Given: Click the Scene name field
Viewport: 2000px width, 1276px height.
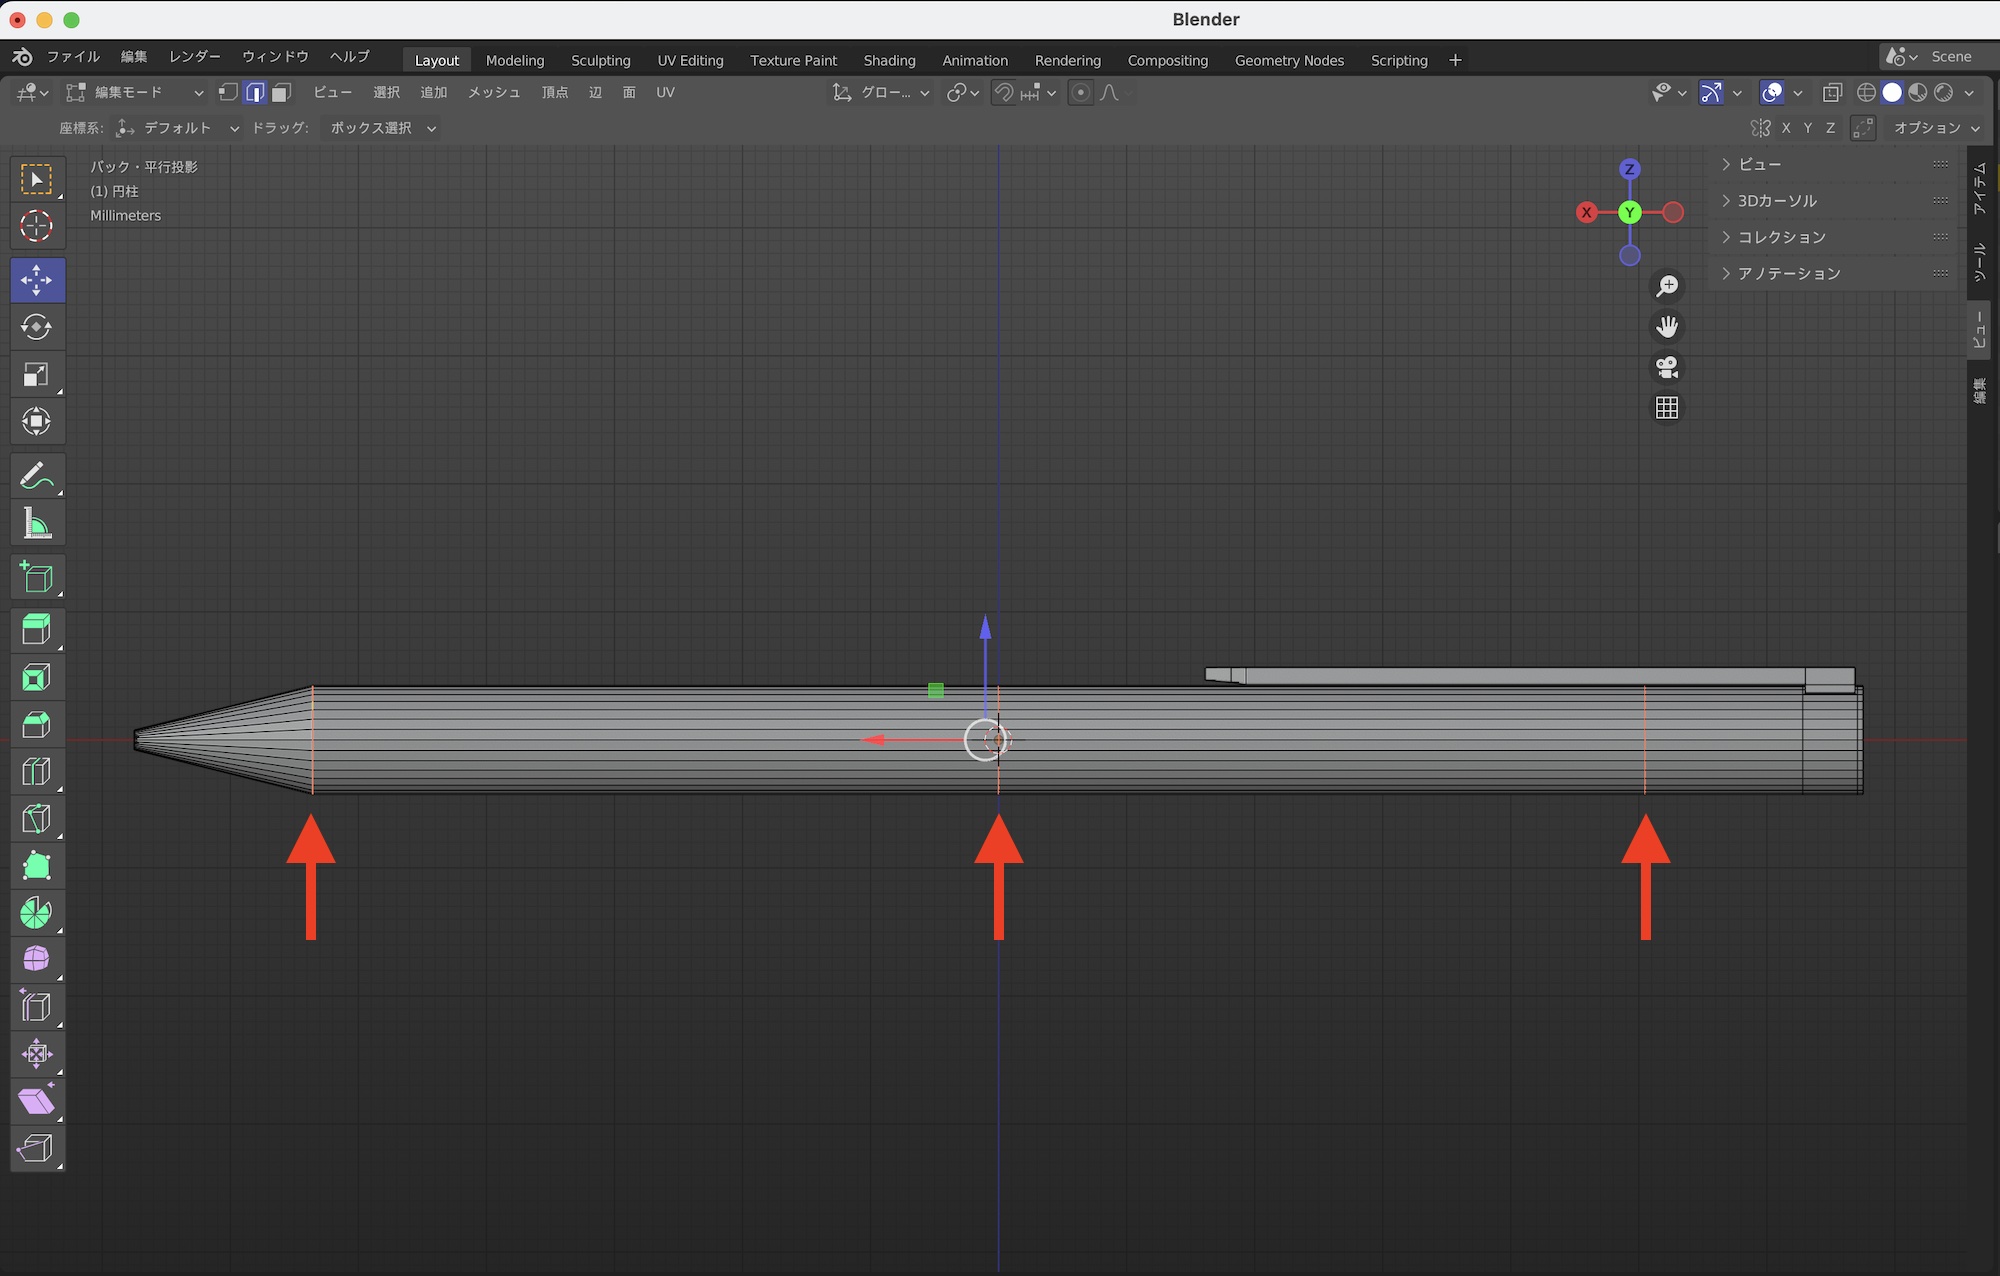Looking at the screenshot, I should point(1951,57).
